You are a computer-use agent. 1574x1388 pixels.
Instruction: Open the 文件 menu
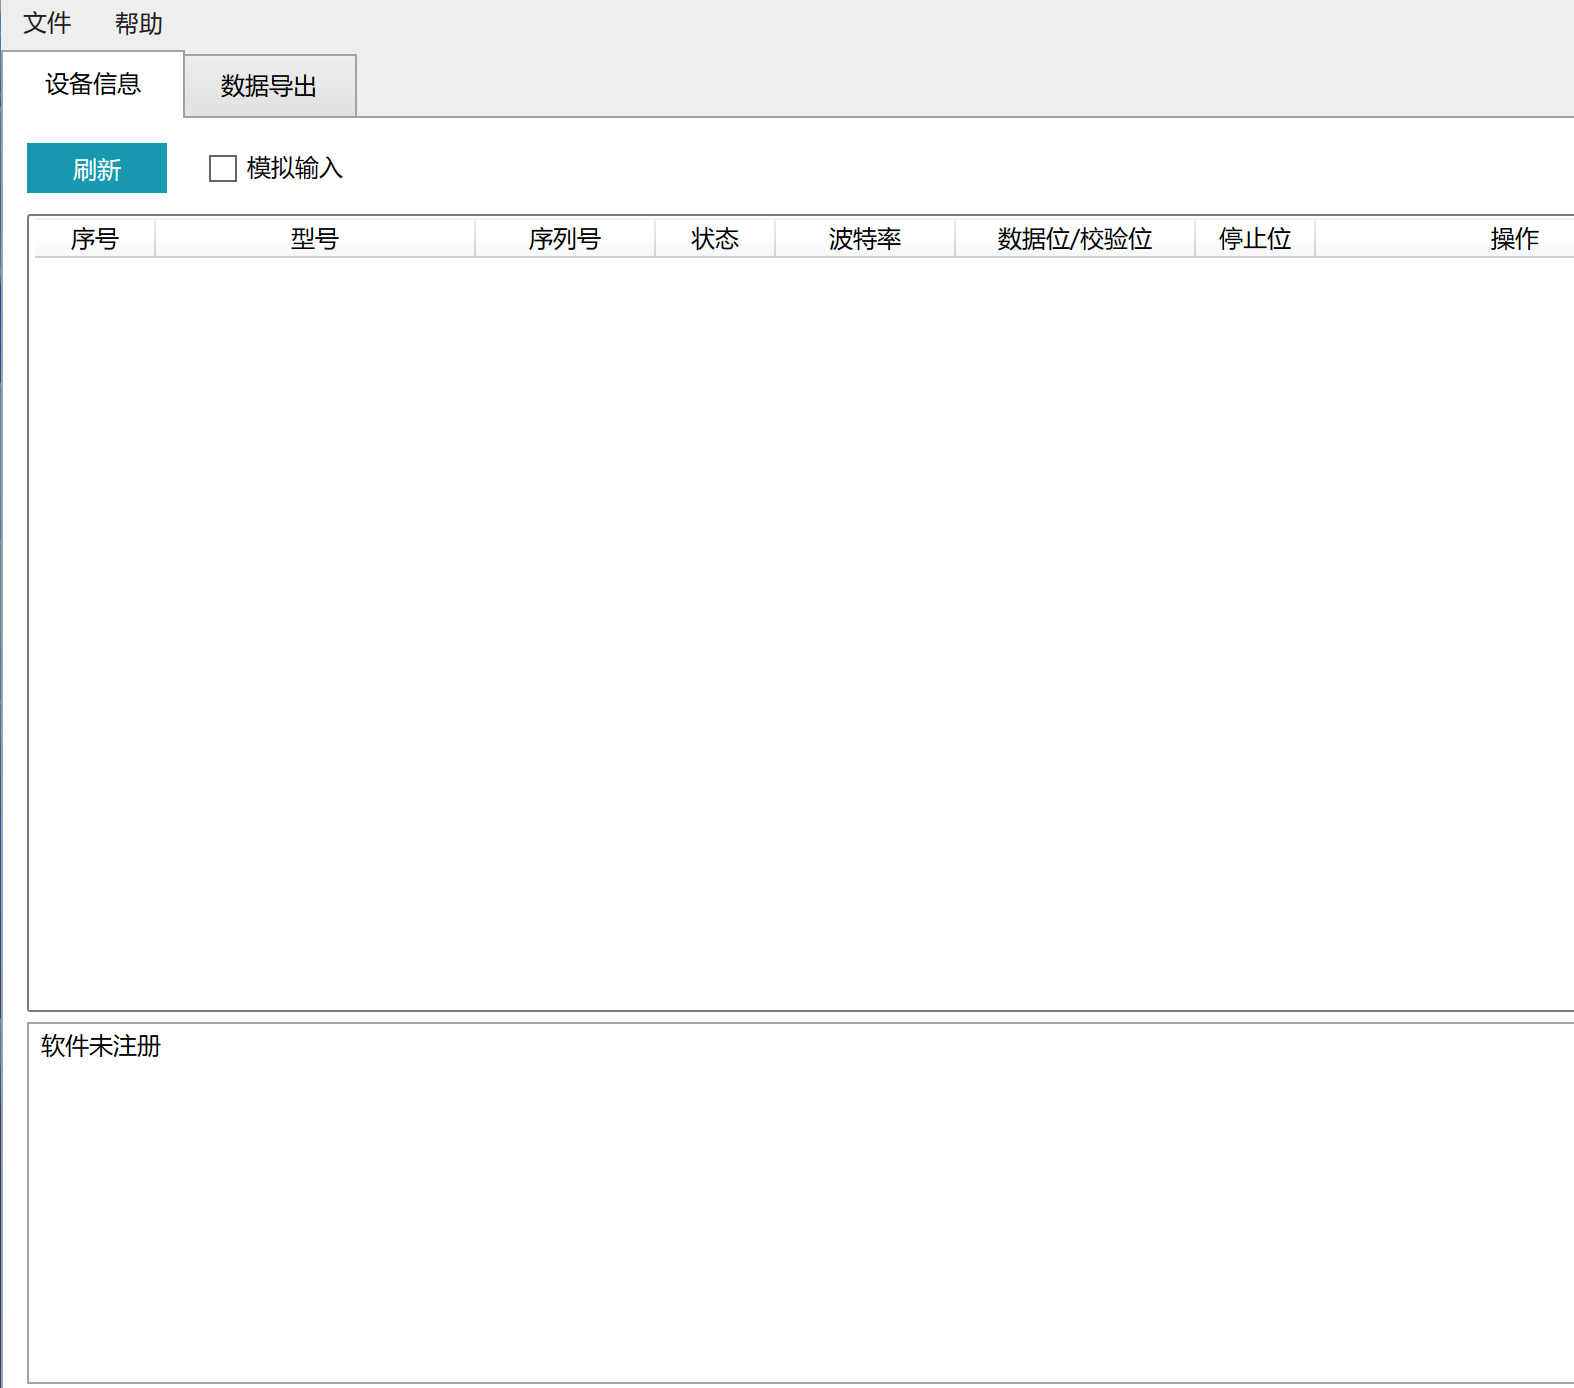[x=47, y=23]
